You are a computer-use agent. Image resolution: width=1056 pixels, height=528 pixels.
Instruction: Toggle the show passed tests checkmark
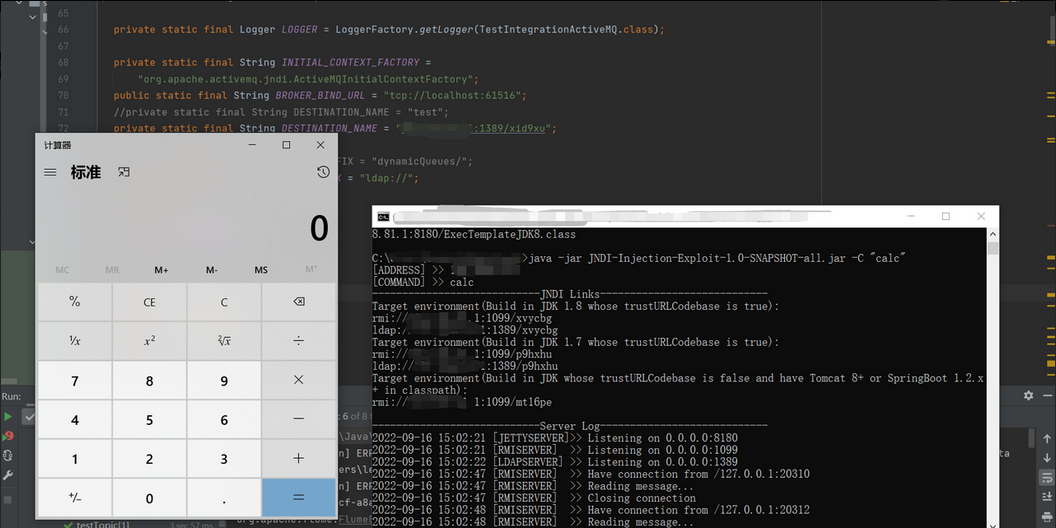pyautogui.click(x=29, y=417)
